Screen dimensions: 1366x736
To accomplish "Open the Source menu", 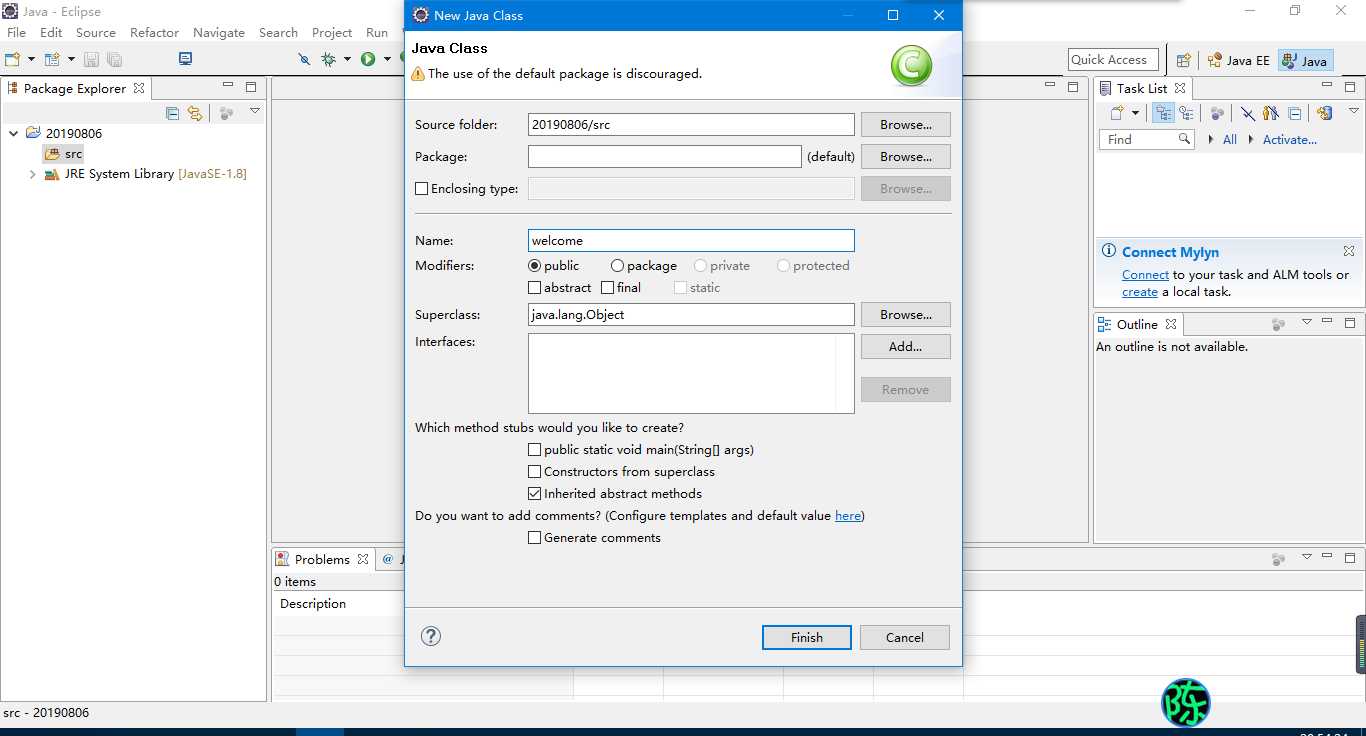I will tap(96, 32).
